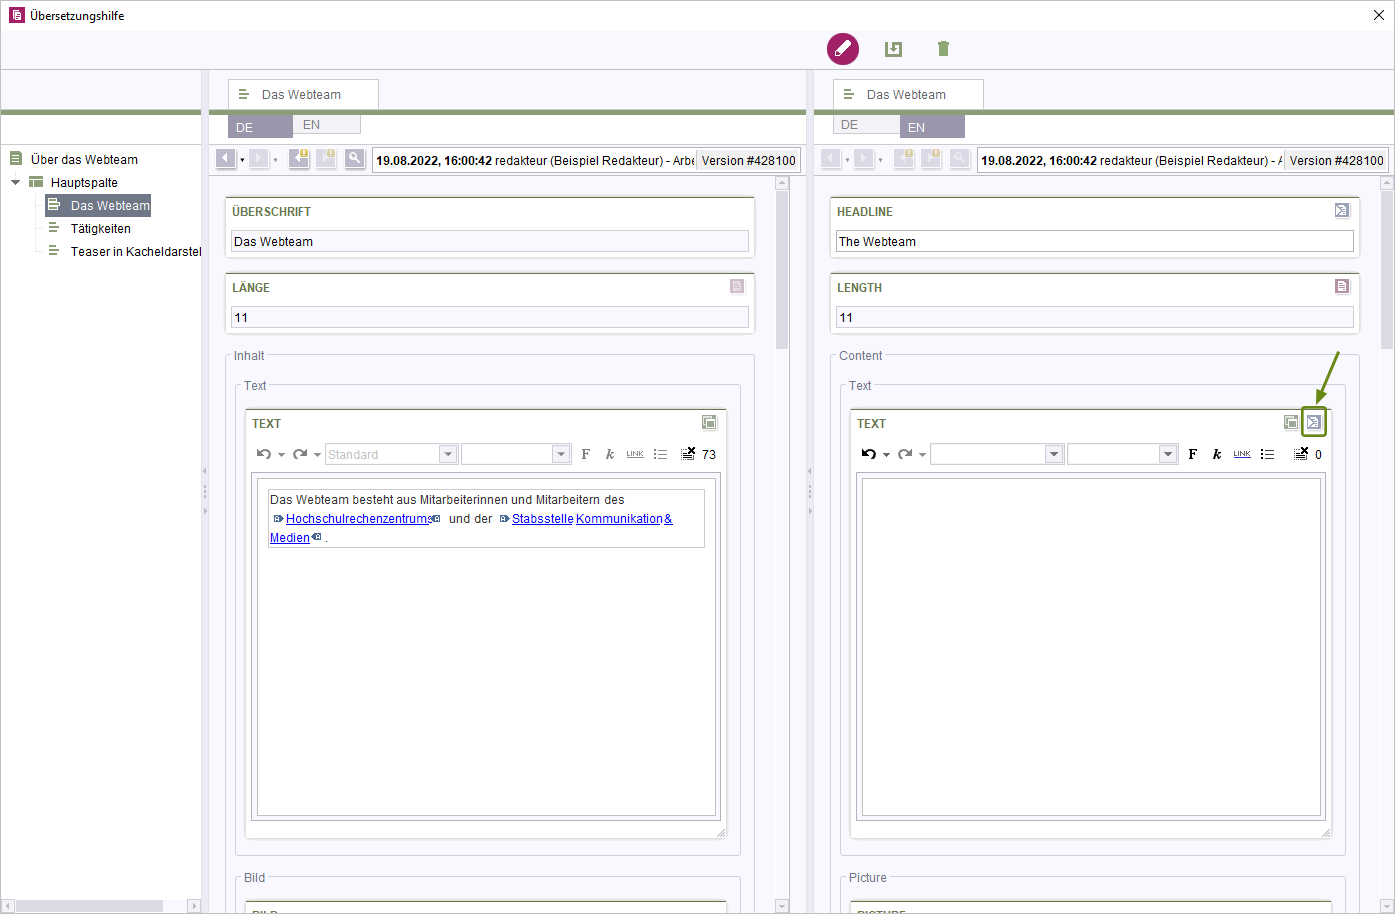Apply translation icon in English TEXT header
The width and height of the screenshot is (1395, 914).
pos(1314,422)
